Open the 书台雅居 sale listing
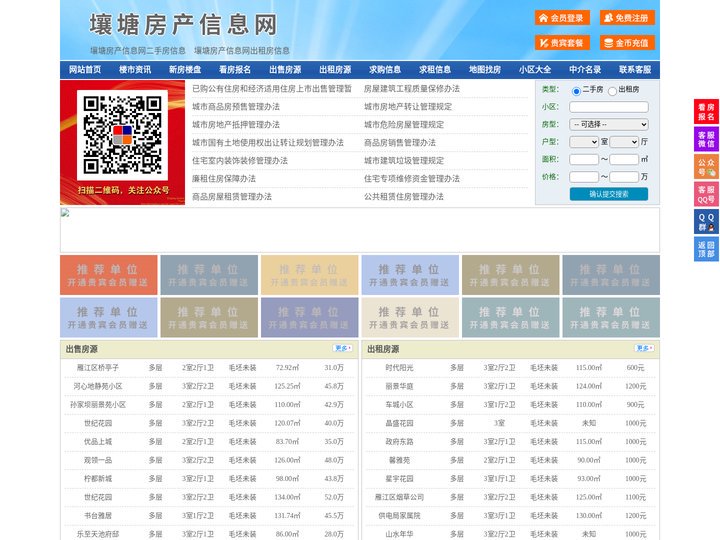 [98, 516]
